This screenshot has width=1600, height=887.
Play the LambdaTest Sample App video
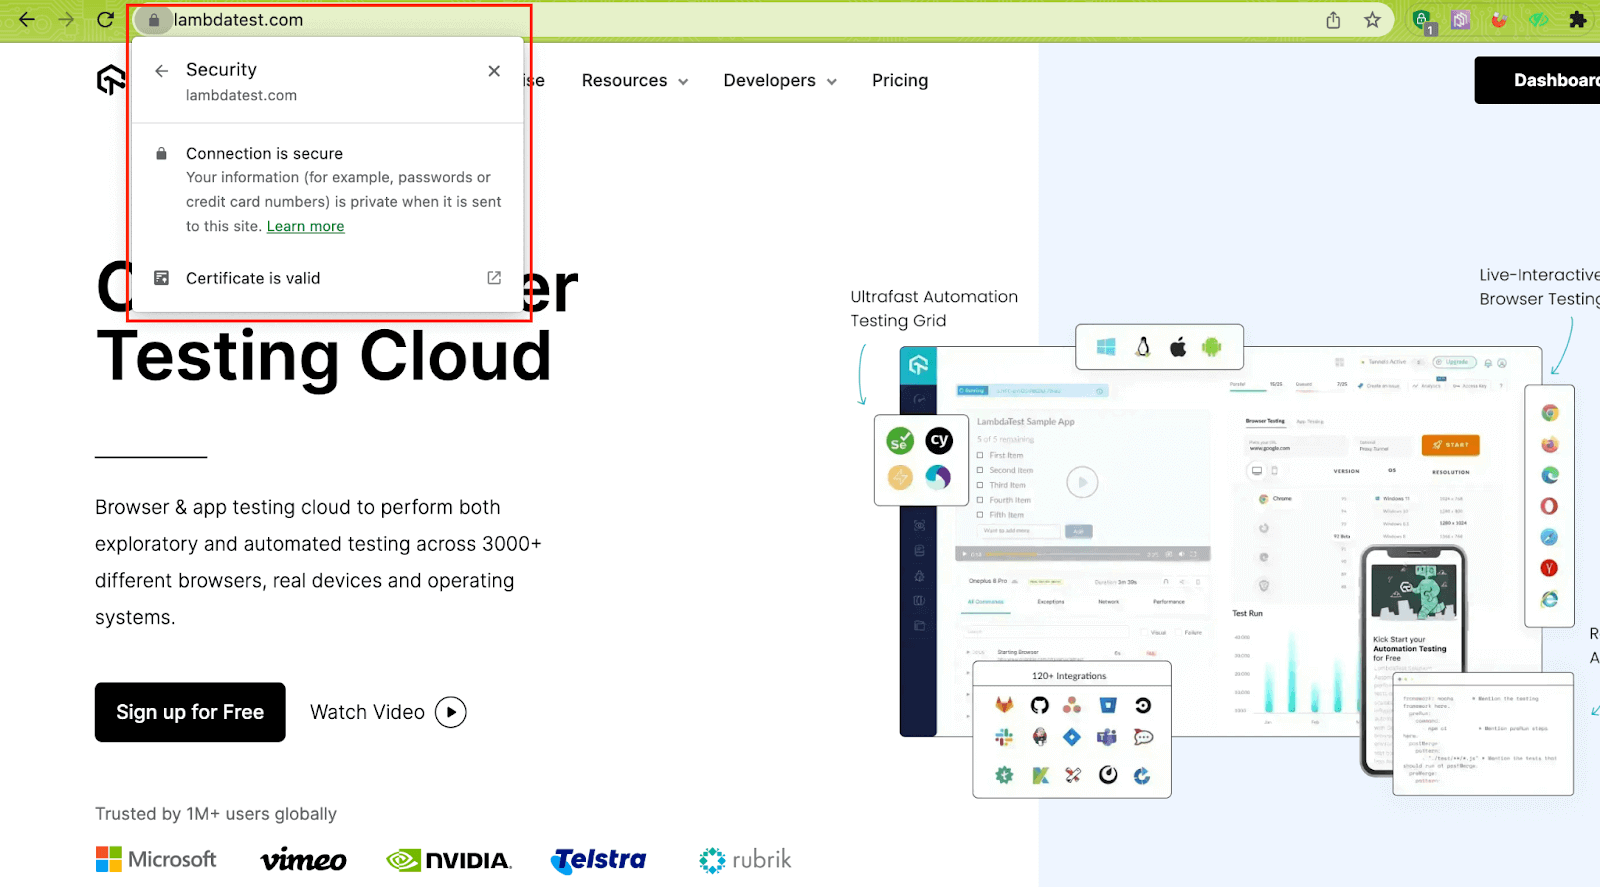[1082, 483]
